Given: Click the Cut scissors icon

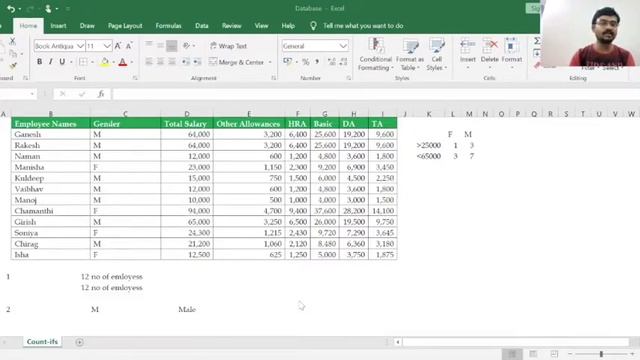Looking at the screenshot, I should 12,41.
